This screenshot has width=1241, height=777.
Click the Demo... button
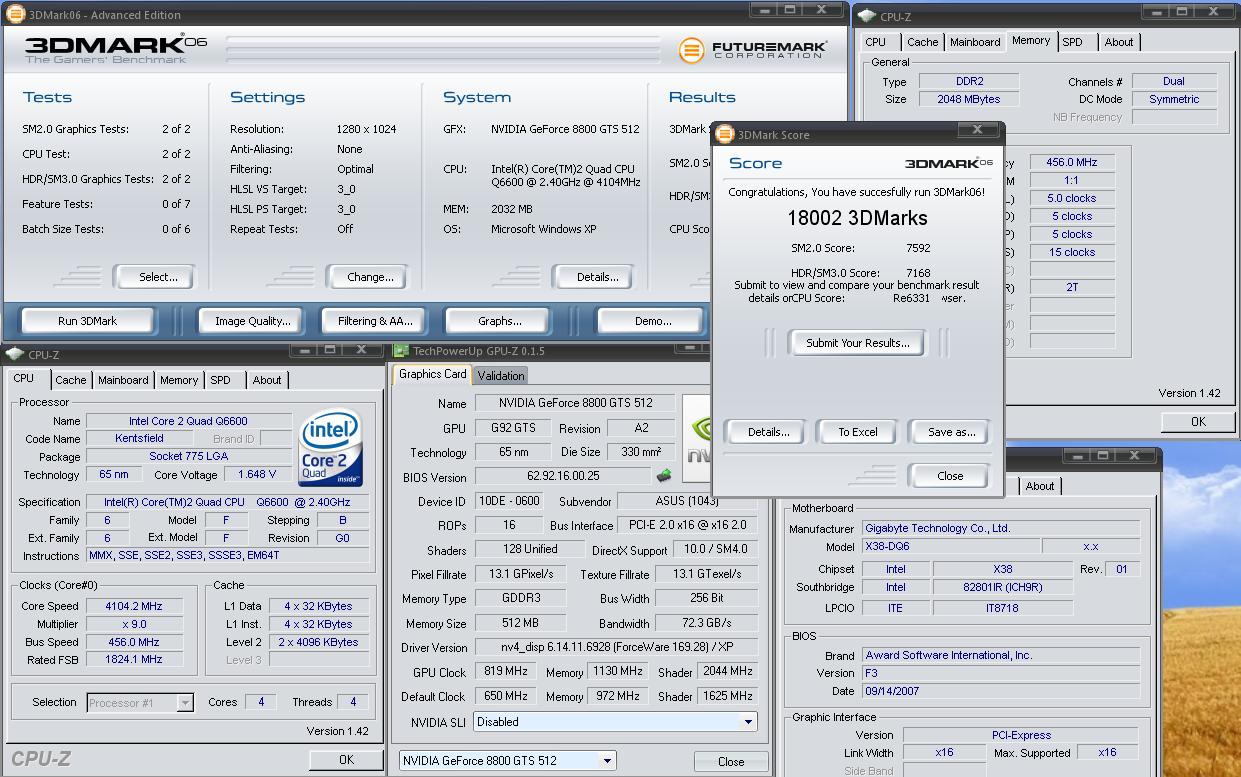tap(653, 321)
